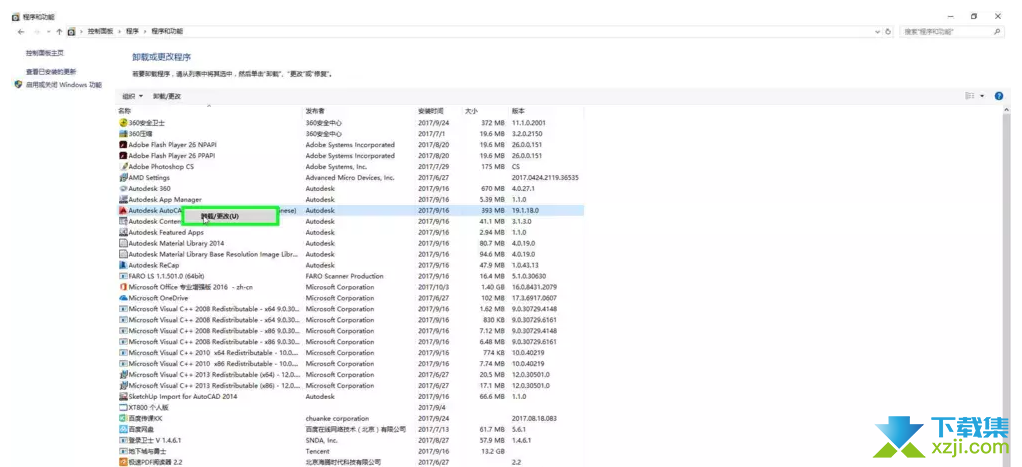Choose 卸载/更改(U) in the context menu
Viewport: 1022px width, 467px height.
point(230,216)
